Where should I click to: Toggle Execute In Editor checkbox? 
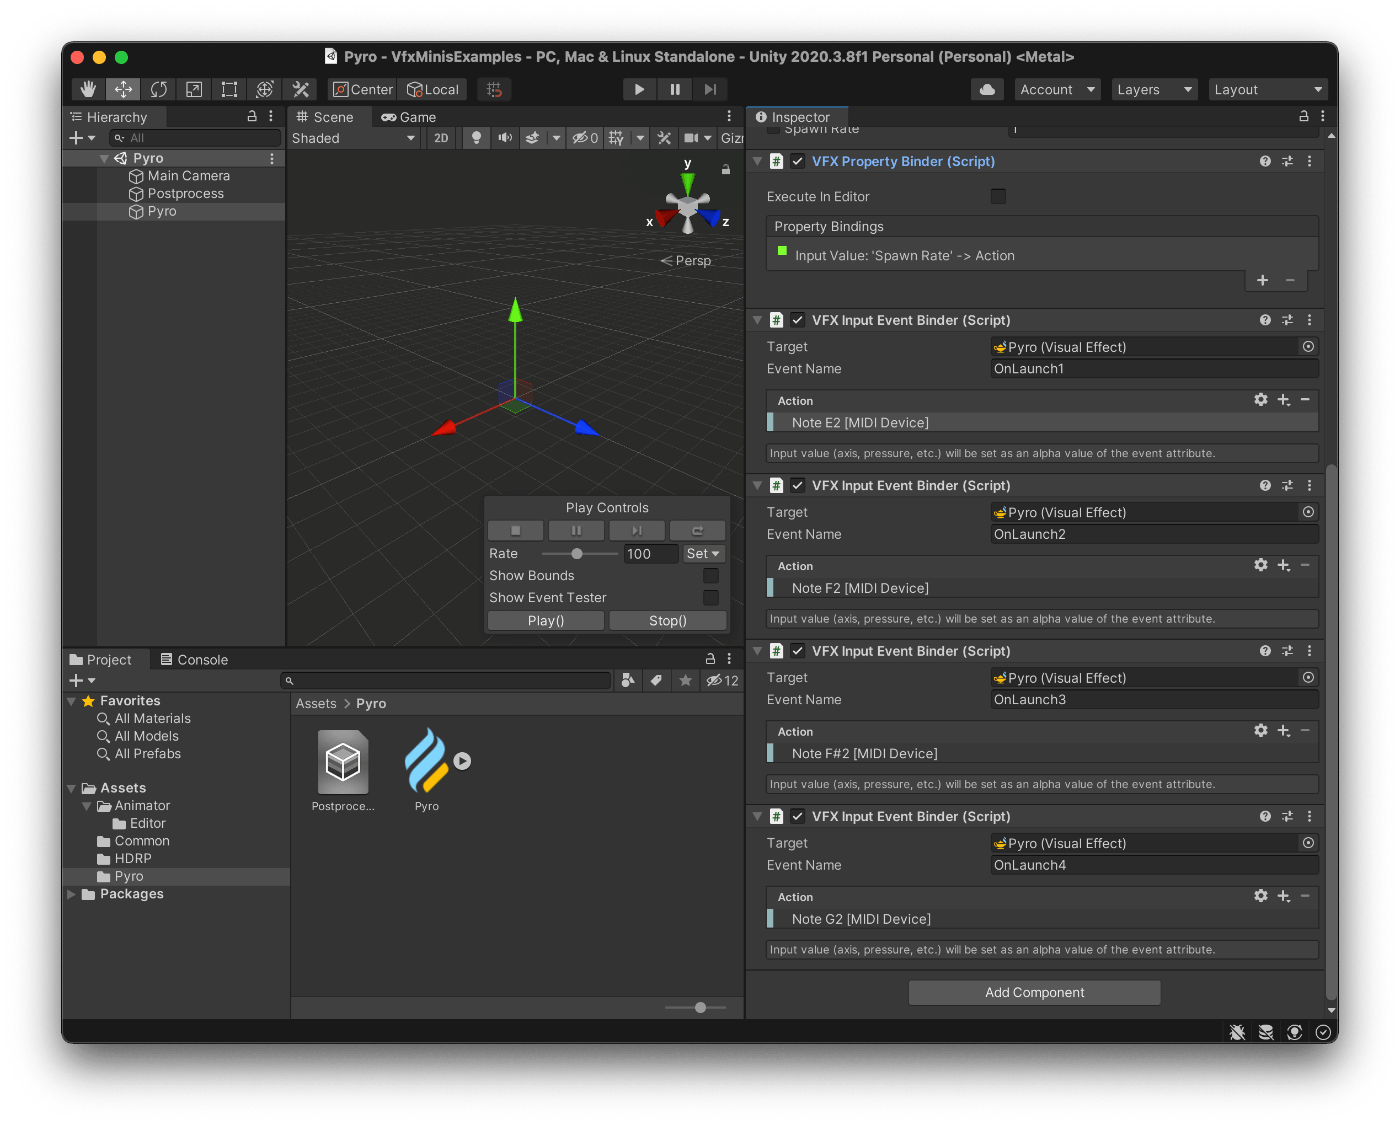coord(998,196)
